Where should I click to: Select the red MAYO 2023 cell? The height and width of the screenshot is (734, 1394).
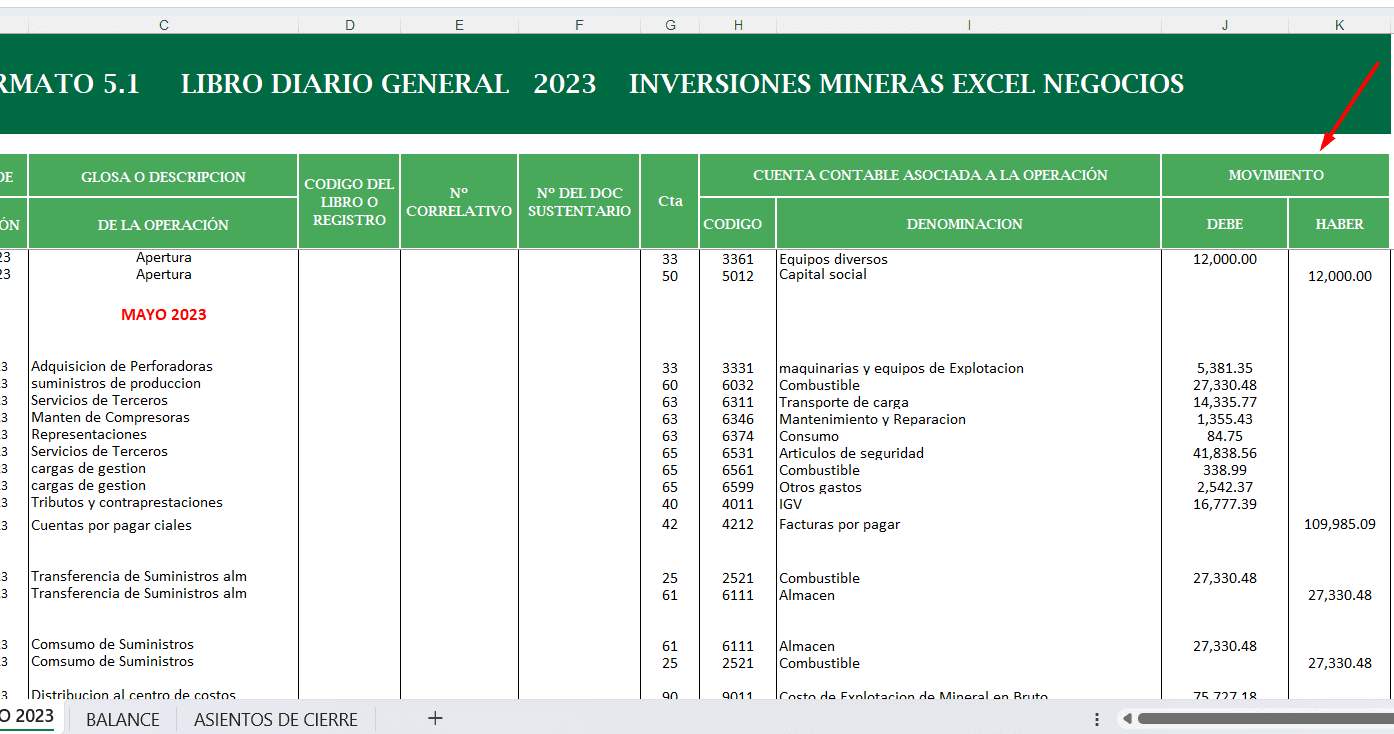click(x=163, y=314)
